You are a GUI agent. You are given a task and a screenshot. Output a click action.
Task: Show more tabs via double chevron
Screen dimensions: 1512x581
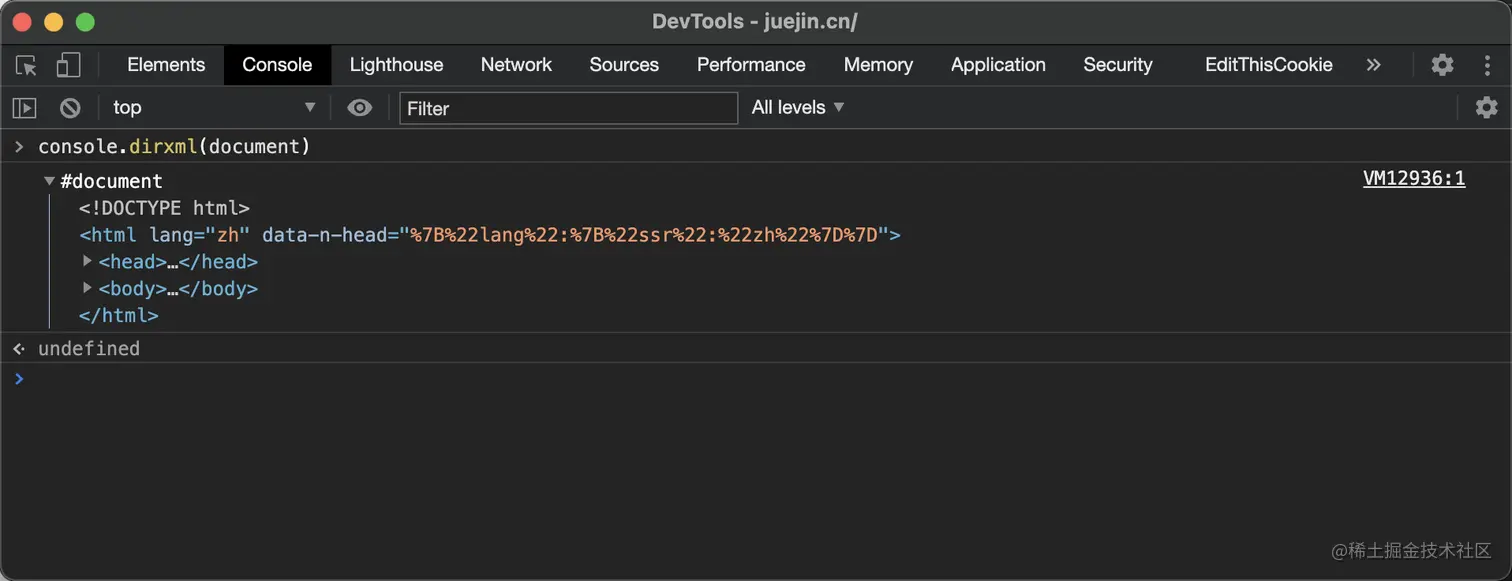[1373, 65]
